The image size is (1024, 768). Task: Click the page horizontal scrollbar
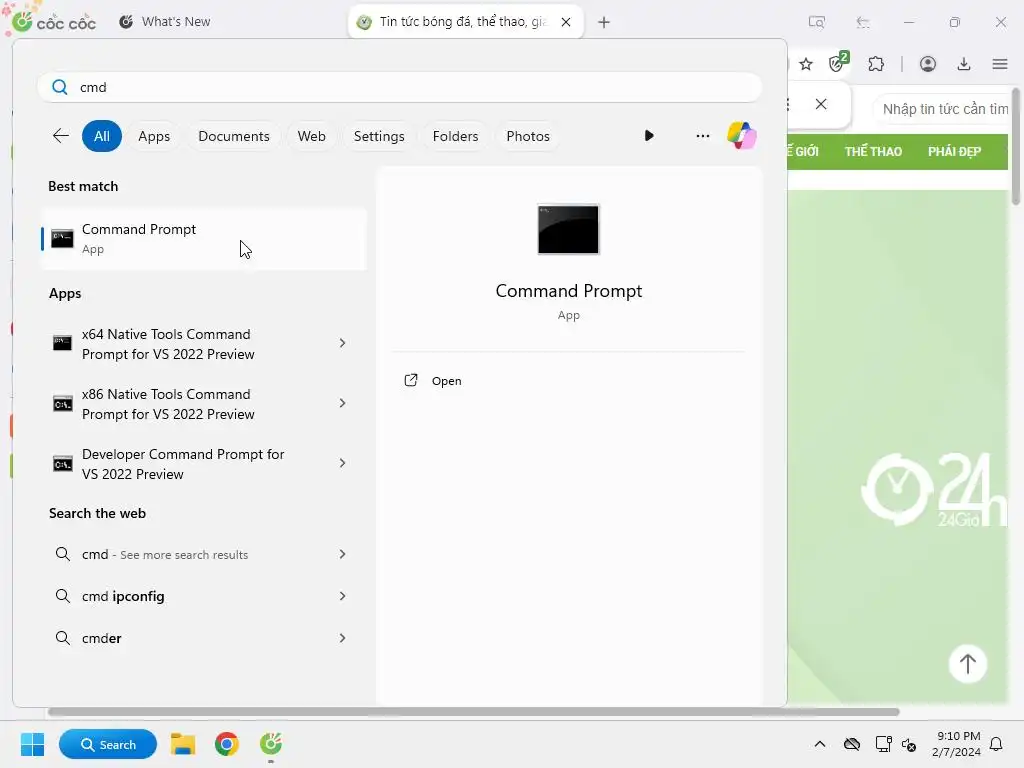(x=473, y=712)
